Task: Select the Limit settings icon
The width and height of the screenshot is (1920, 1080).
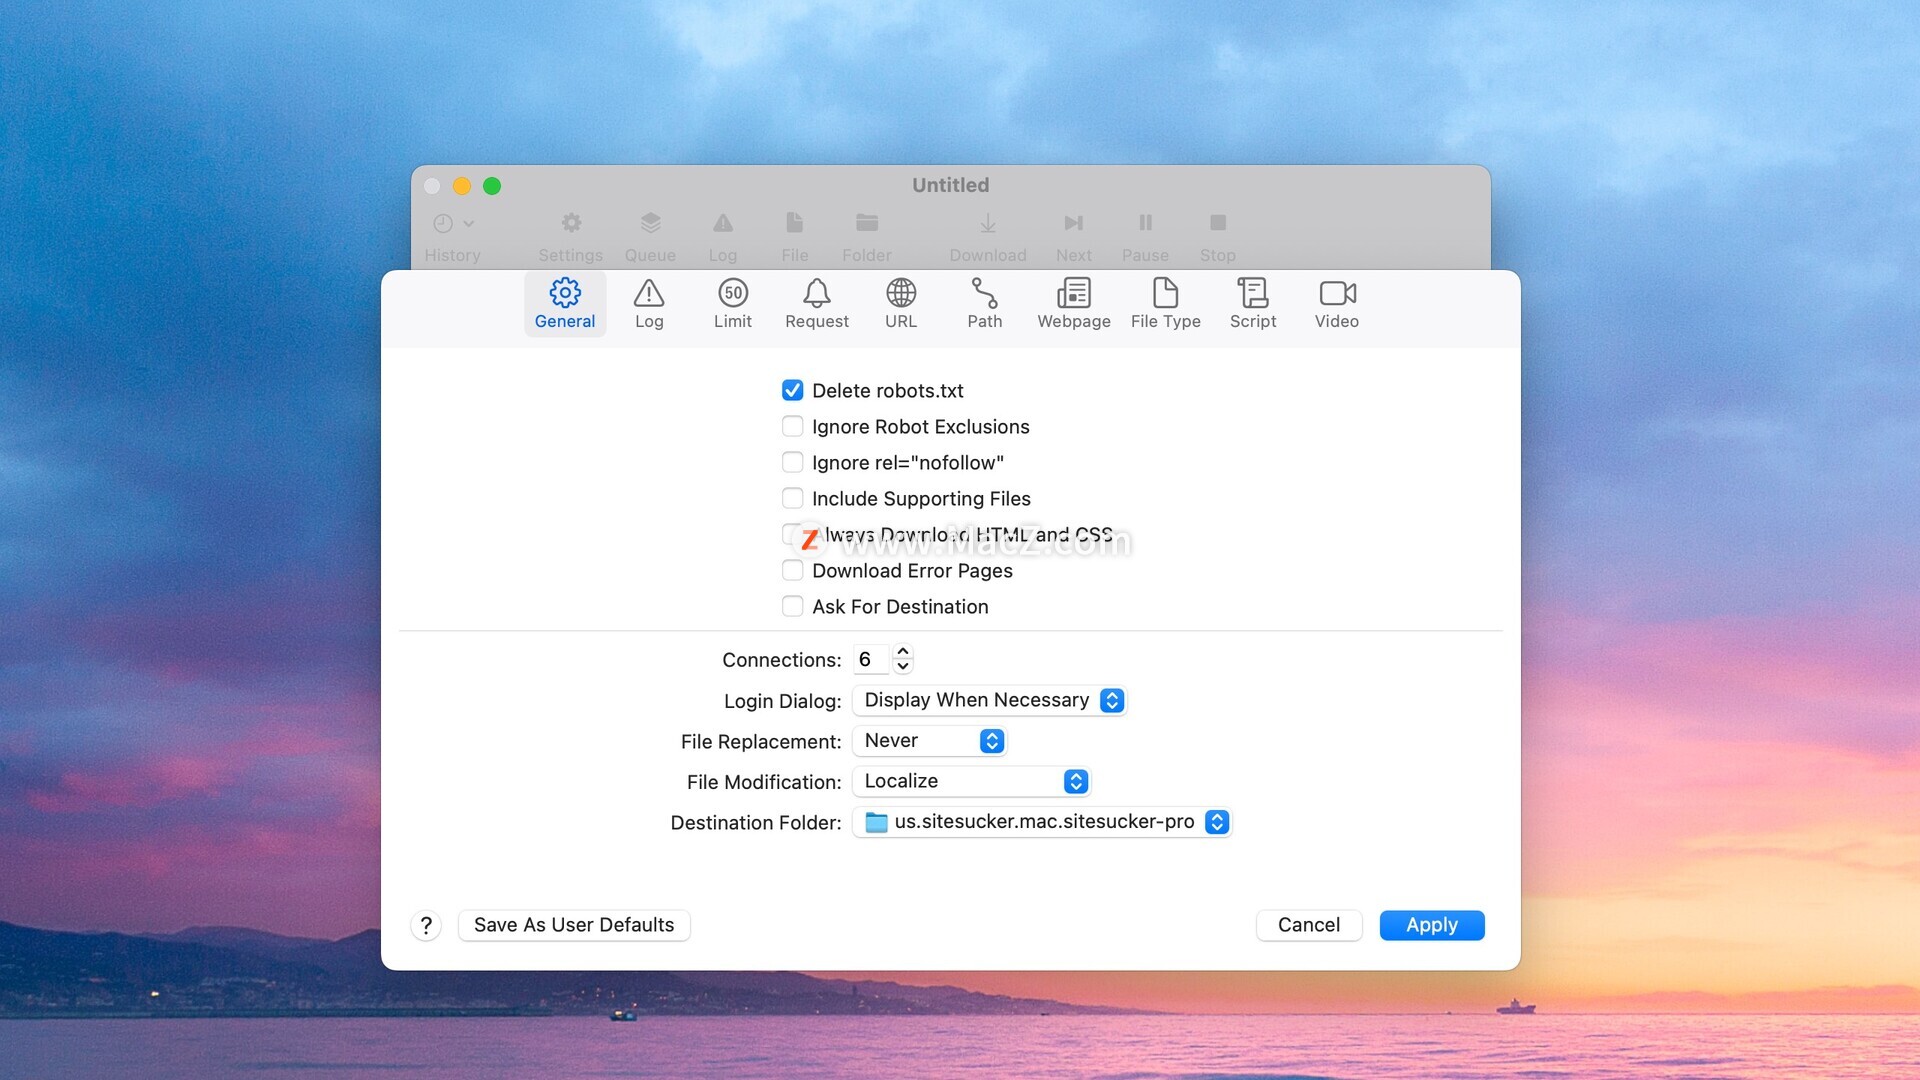Action: pos(733,303)
